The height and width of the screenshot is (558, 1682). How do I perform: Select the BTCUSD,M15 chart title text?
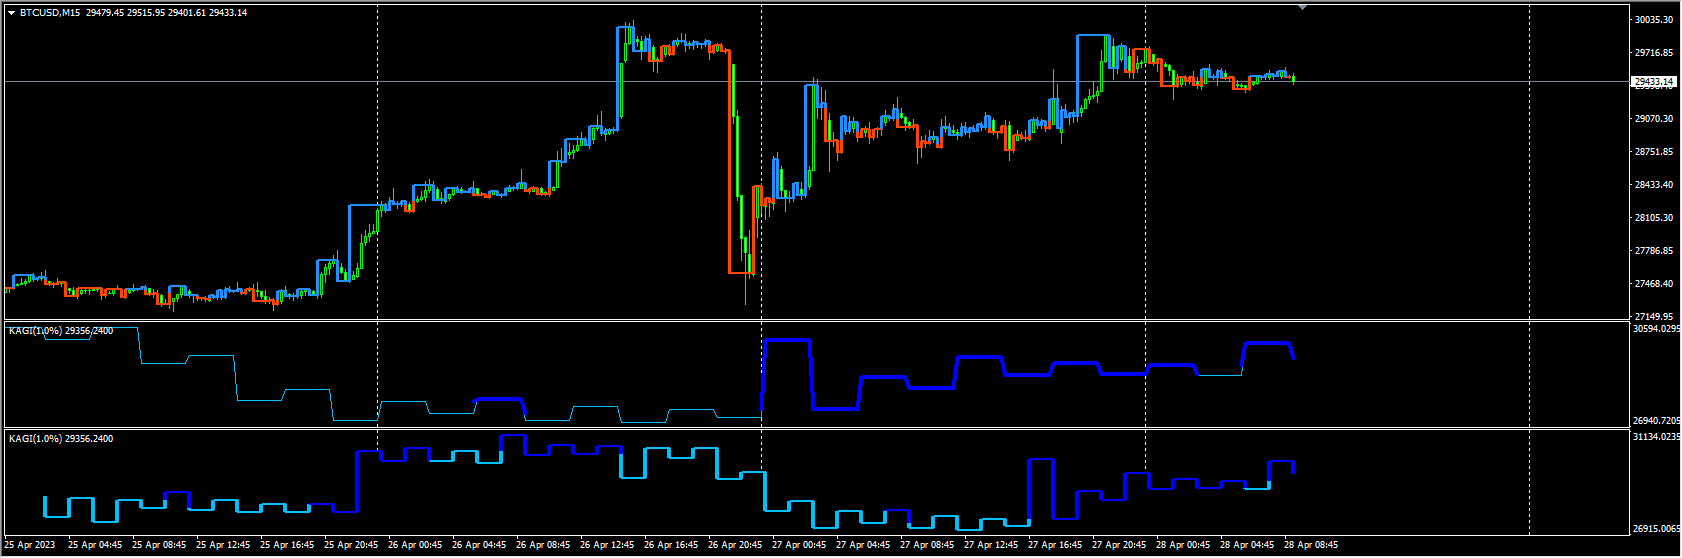point(50,13)
